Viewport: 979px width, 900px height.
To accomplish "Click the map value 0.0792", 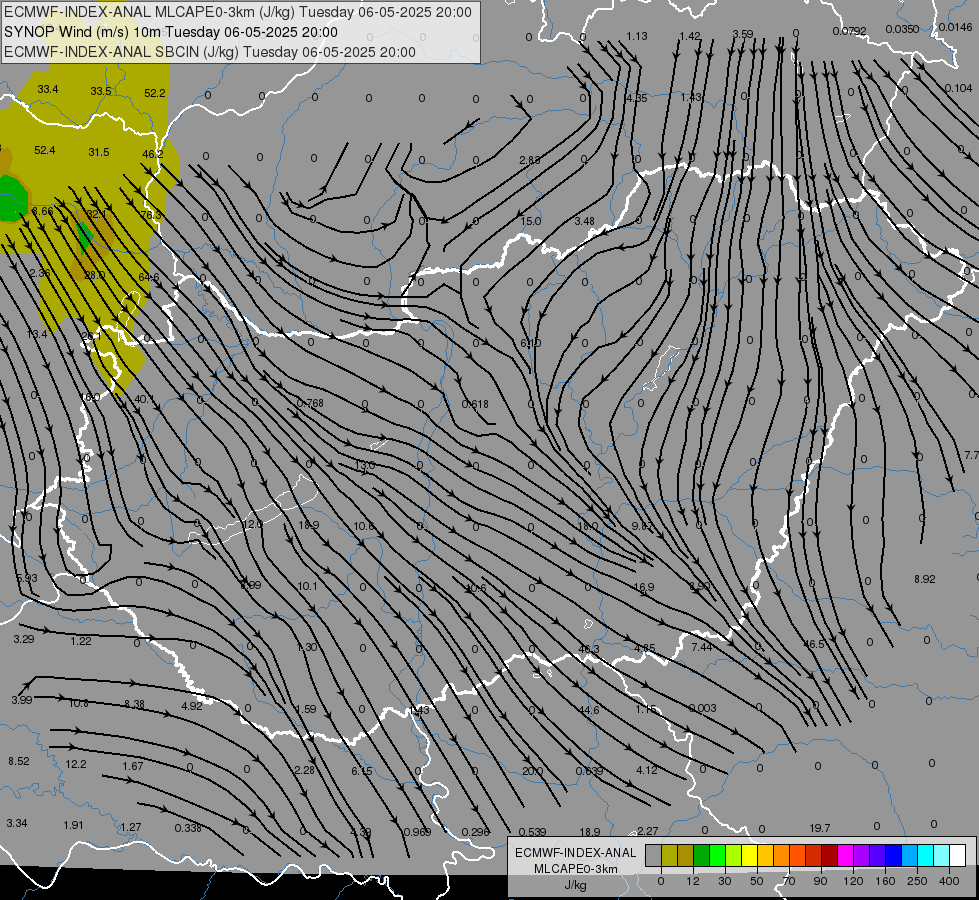I will (850, 31).
